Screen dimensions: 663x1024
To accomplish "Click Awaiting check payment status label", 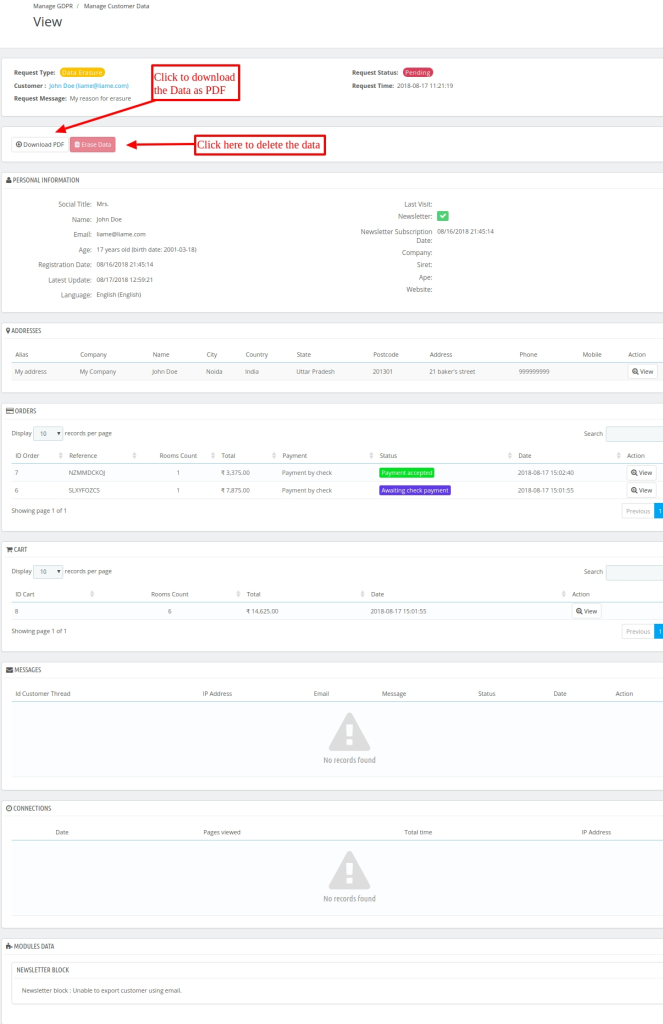I will click(x=415, y=490).
